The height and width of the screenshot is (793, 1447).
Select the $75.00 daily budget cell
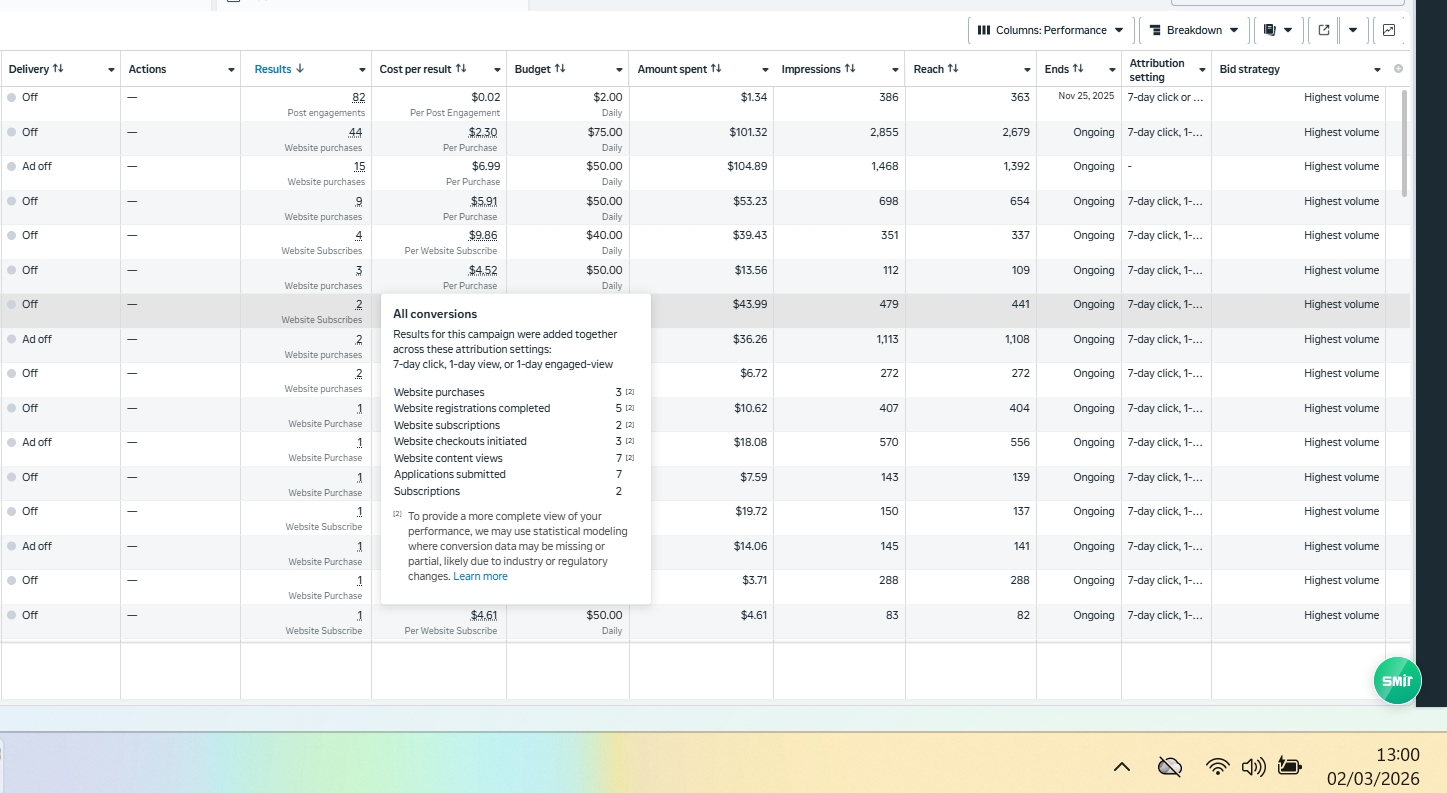(568, 138)
